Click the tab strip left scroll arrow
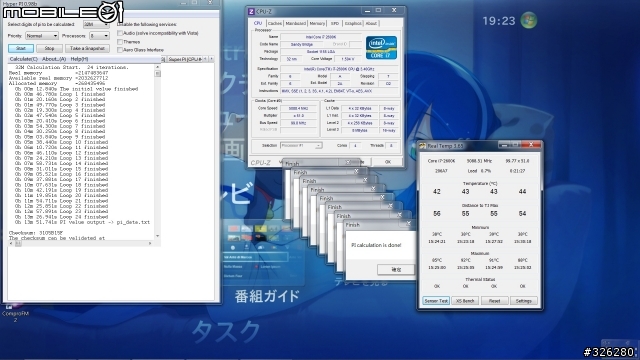The height and width of the screenshot is (360, 640). point(205,59)
